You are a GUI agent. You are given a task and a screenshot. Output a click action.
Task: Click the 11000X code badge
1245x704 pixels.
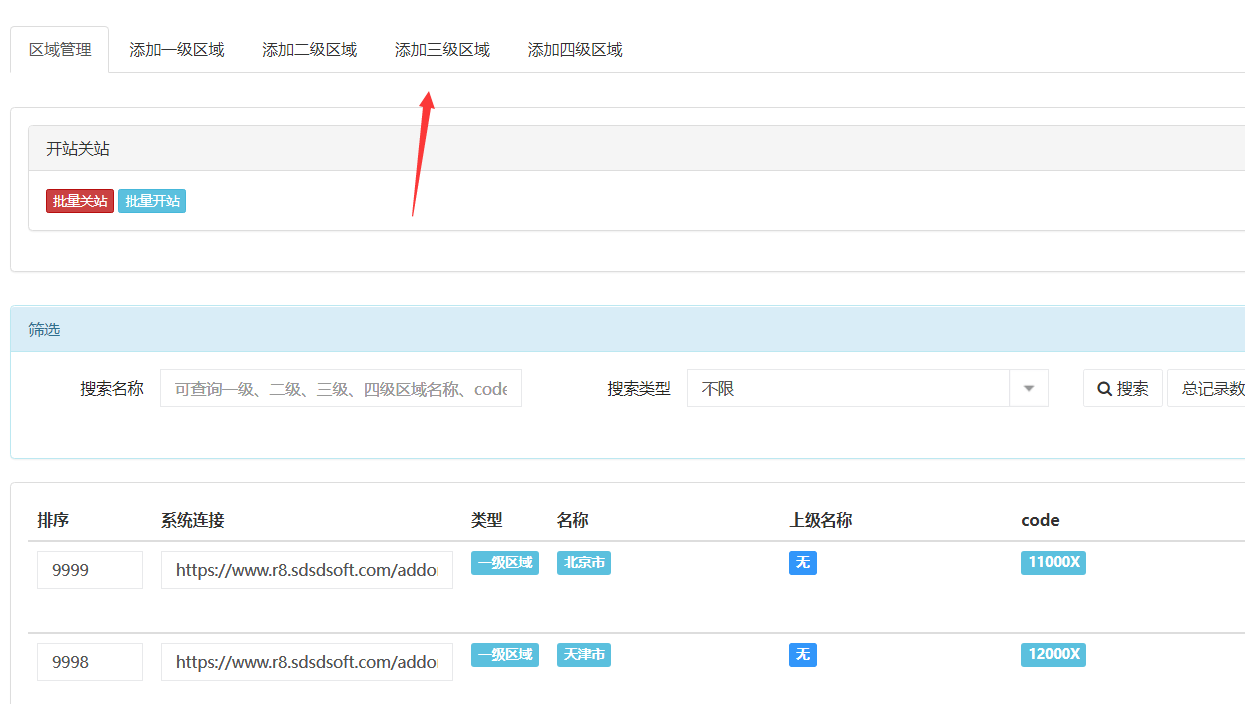pyautogui.click(x=1053, y=563)
